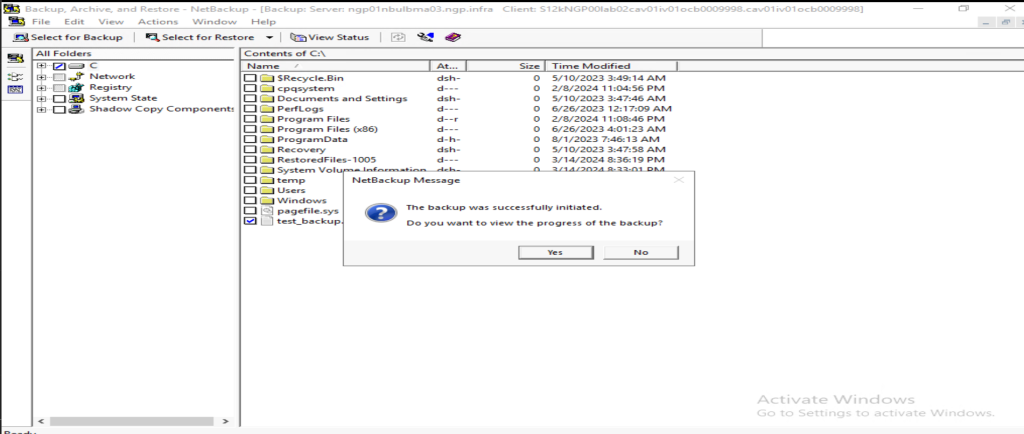1024x434 pixels.
Task: Click the Users folder icon in list
Action: pyautogui.click(x=266, y=191)
